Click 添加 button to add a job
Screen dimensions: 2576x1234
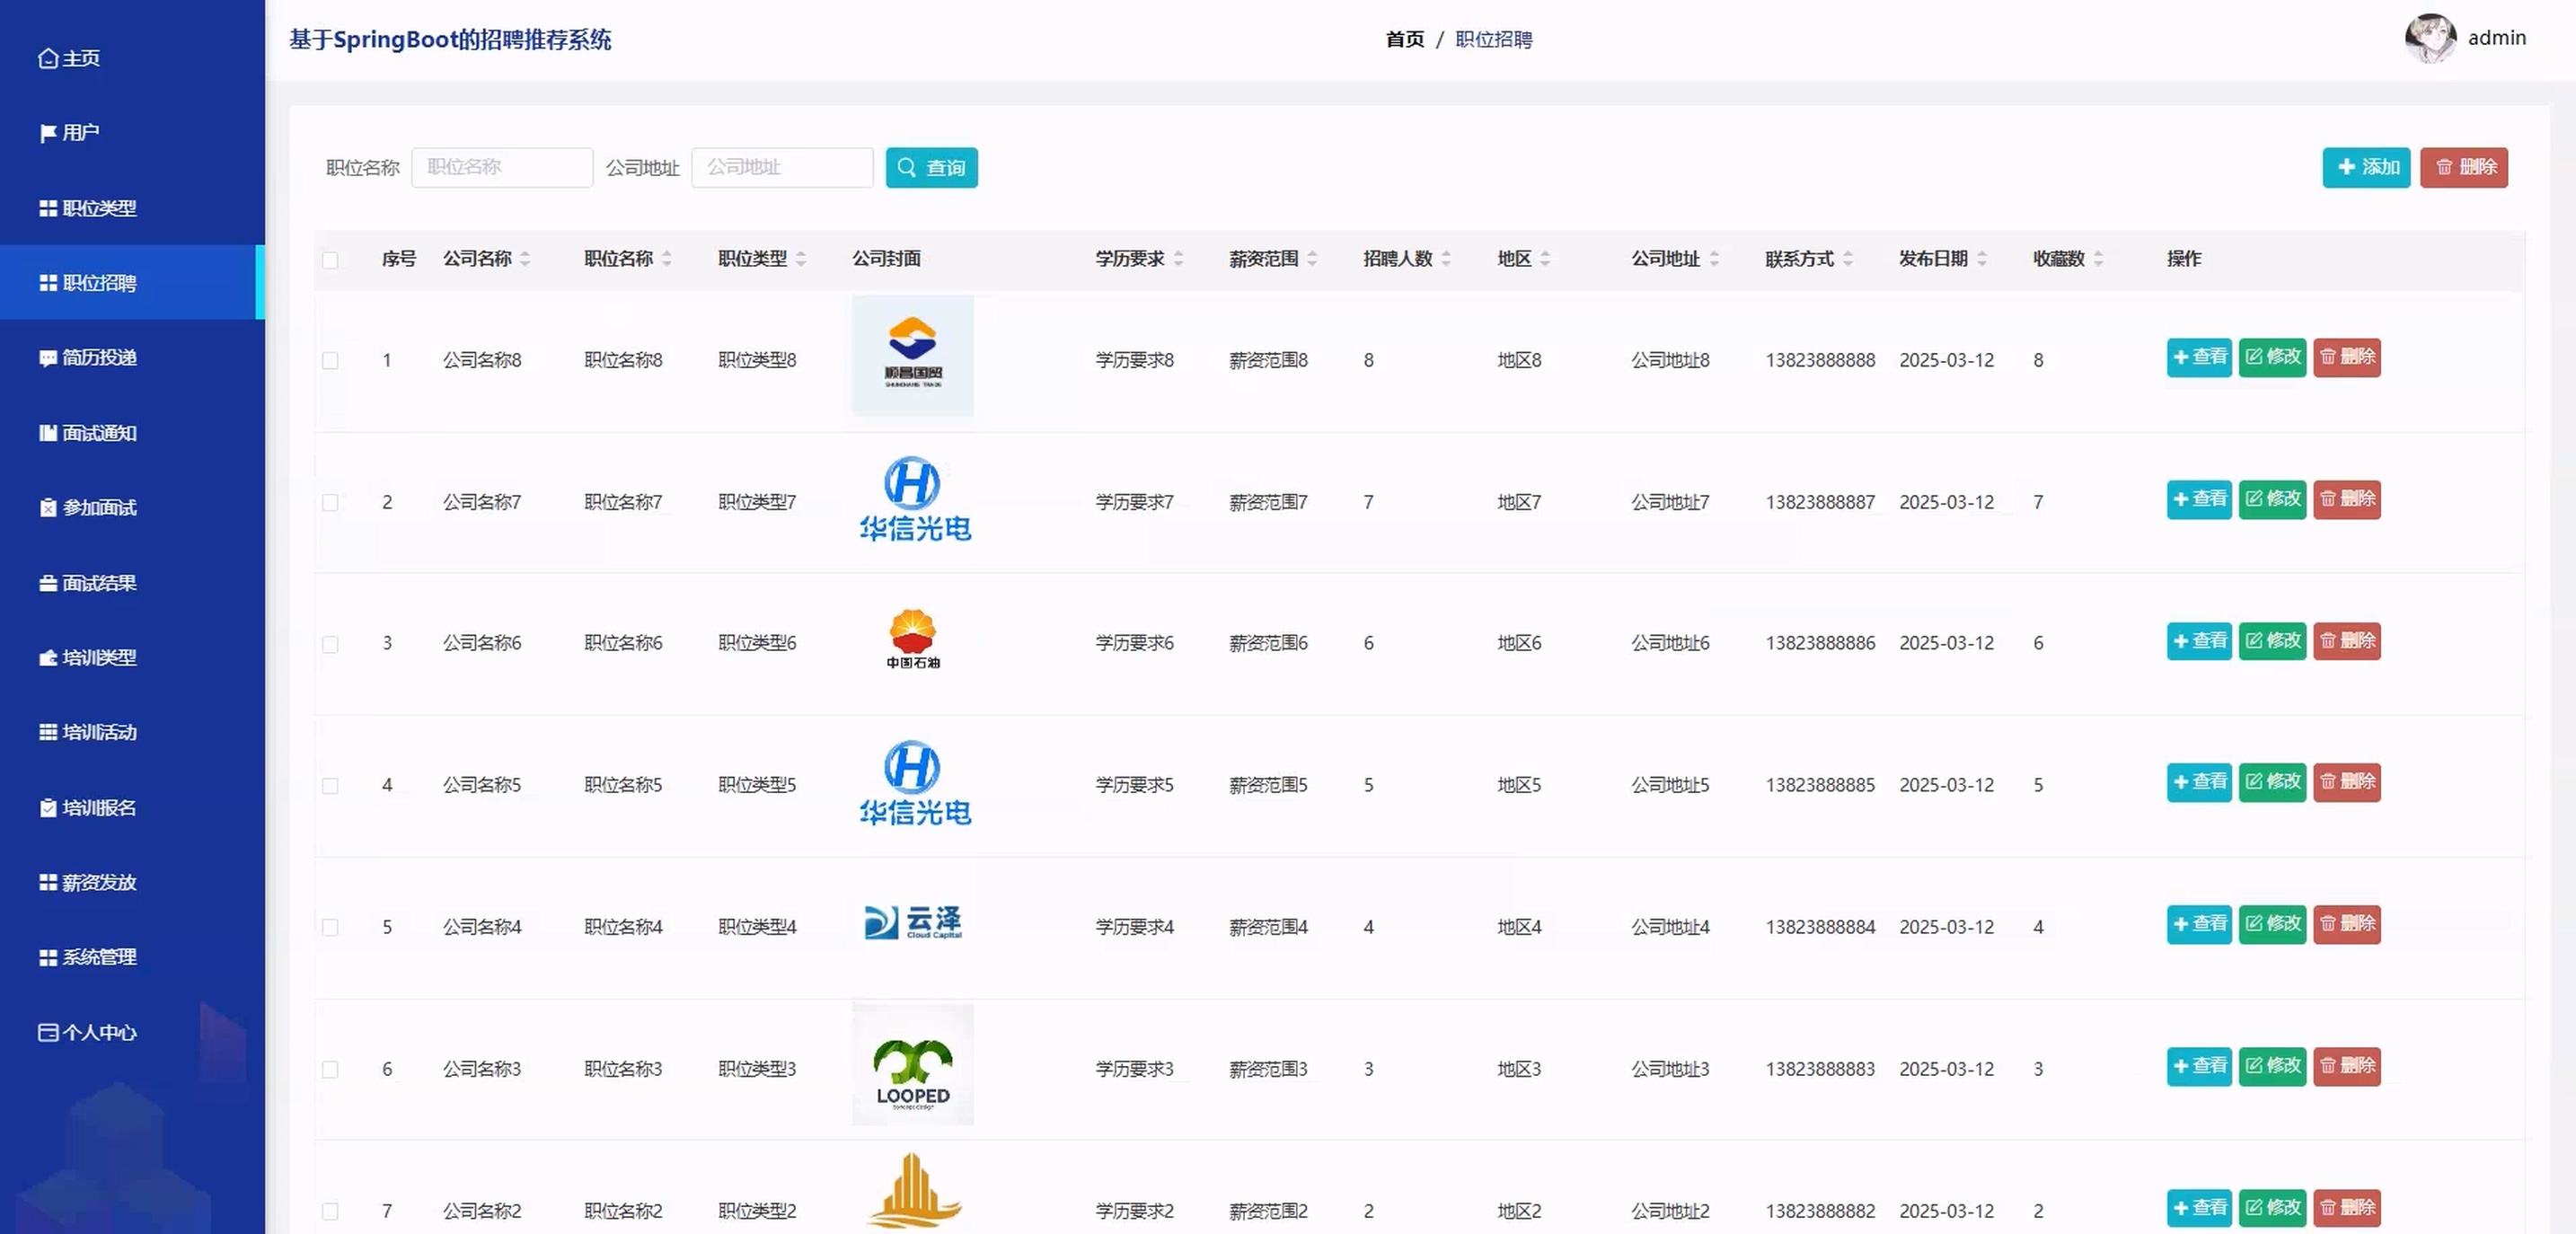(x=2366, y=167)
